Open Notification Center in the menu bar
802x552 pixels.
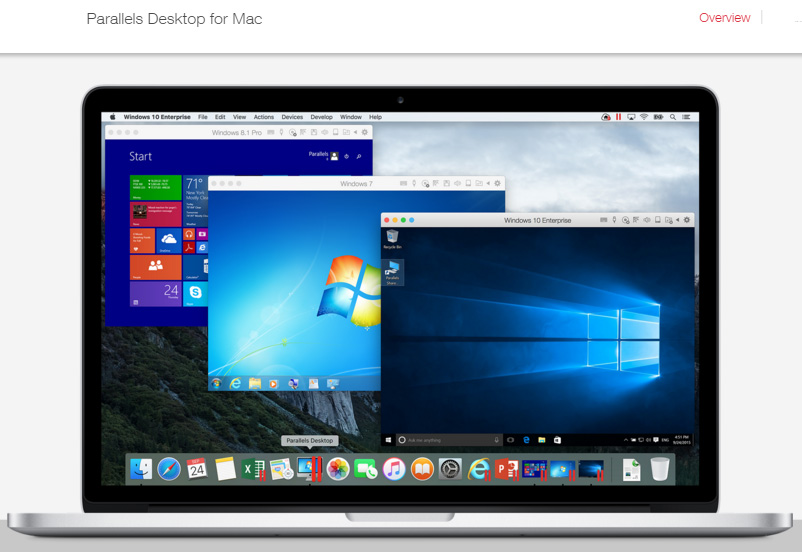tap(686, 117)
